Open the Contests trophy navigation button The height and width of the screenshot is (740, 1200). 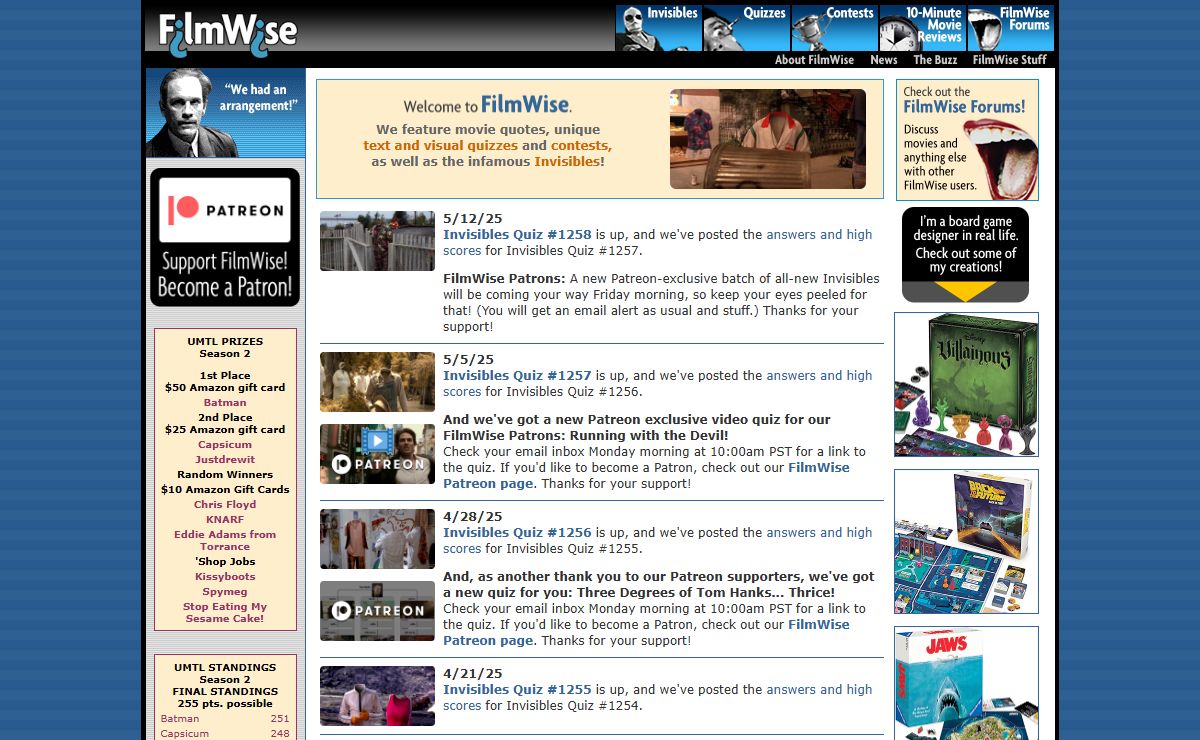tap(834, 28)
